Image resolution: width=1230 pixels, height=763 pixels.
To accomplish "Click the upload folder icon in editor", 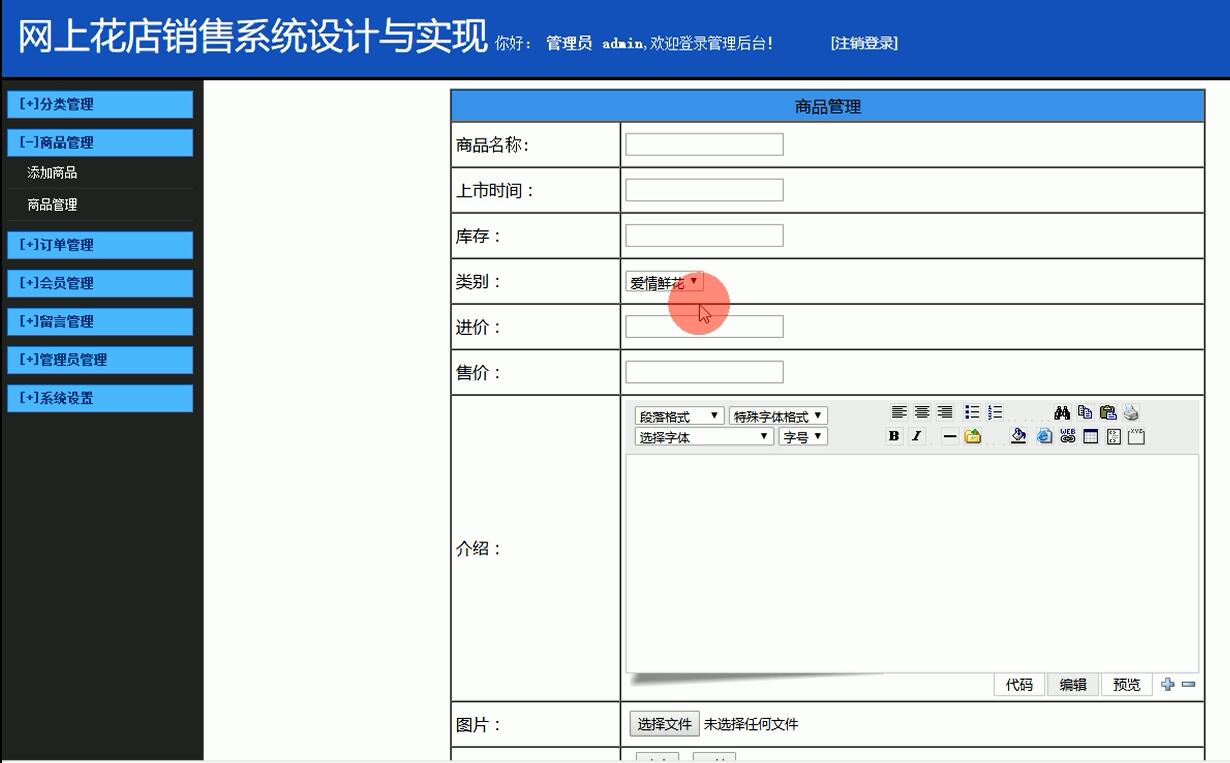I will [x=973, y=436].
